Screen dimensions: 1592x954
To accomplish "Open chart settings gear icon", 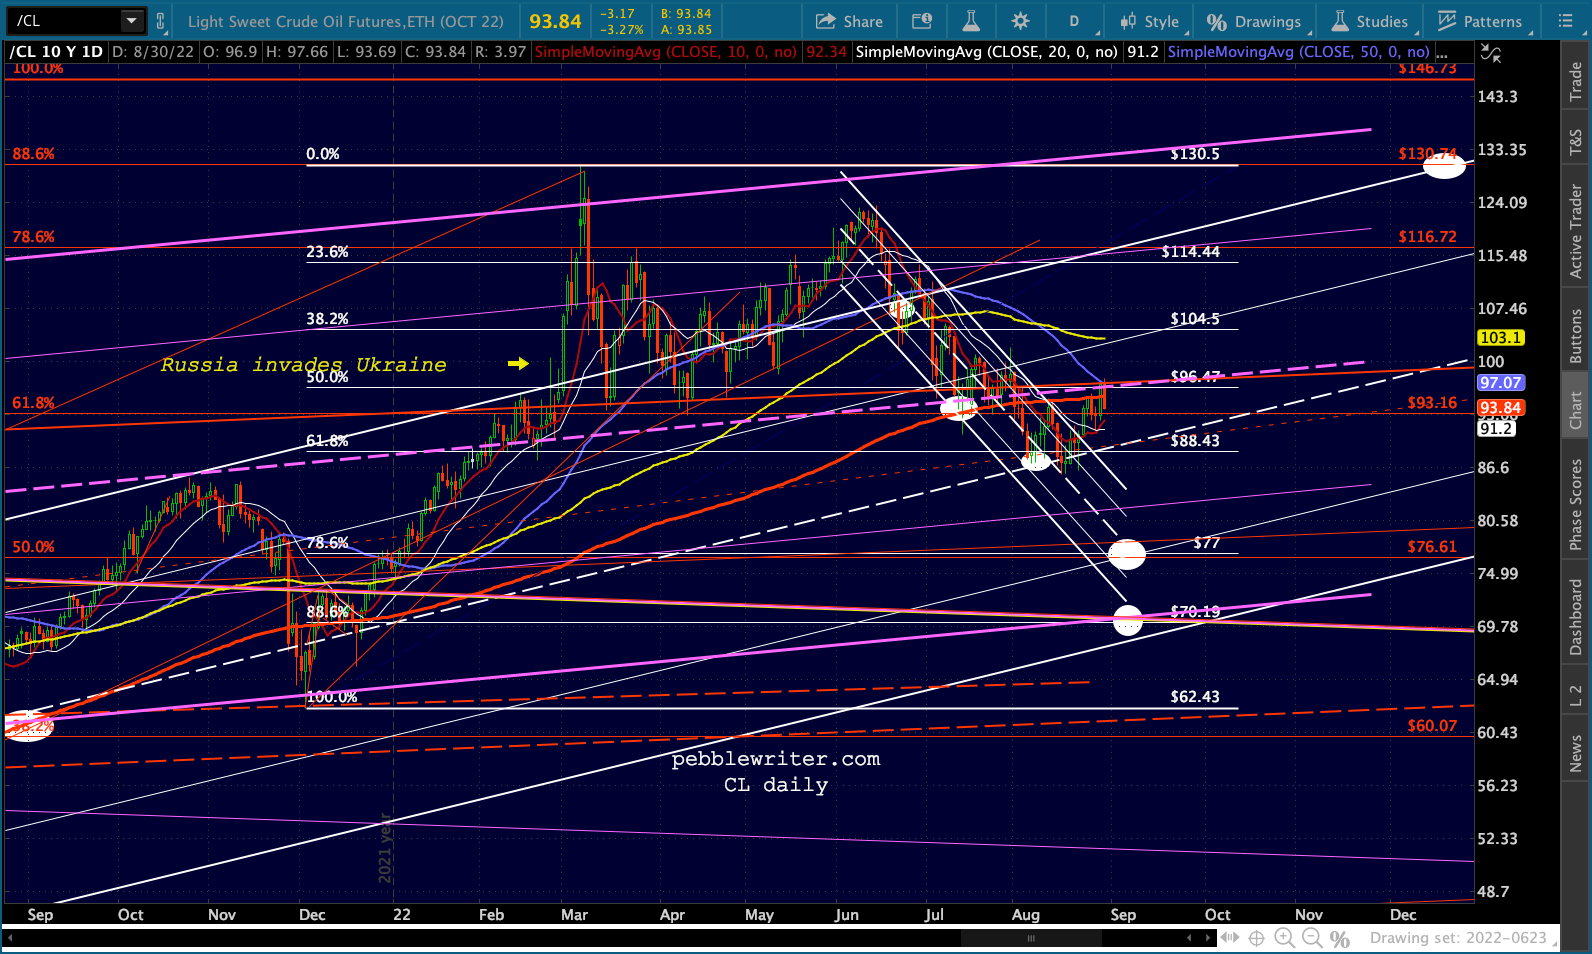I will click(x=1020, y=21).
